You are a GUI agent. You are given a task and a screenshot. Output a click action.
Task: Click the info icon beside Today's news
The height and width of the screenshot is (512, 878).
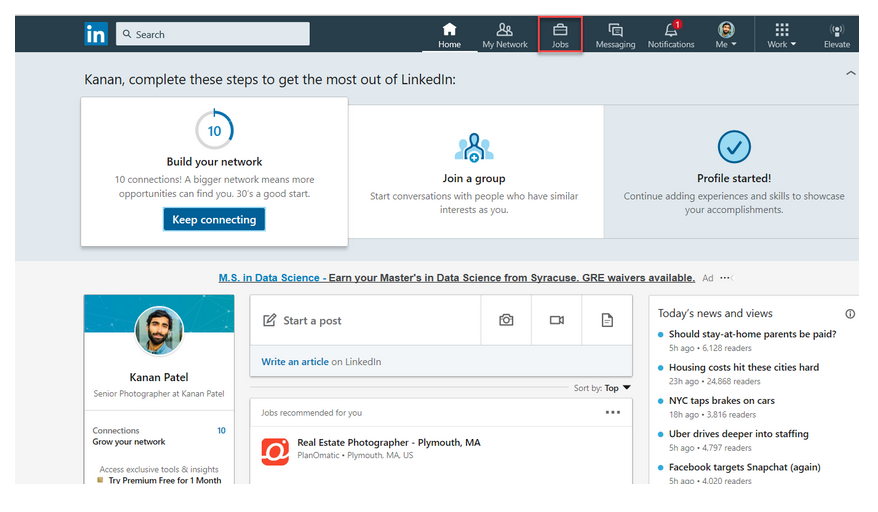pyautogui.click(x=850, y=314)
